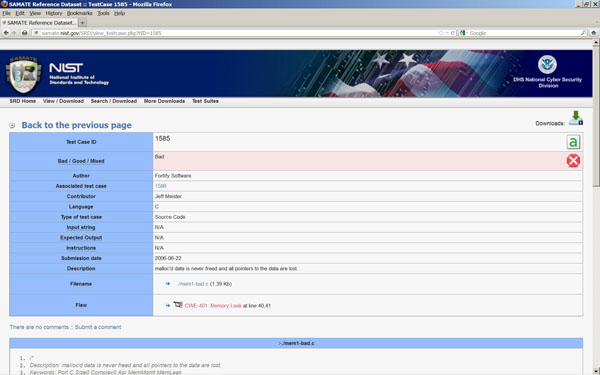Click the red X bad status icon
Screen dimensions: 600x375
573,161
